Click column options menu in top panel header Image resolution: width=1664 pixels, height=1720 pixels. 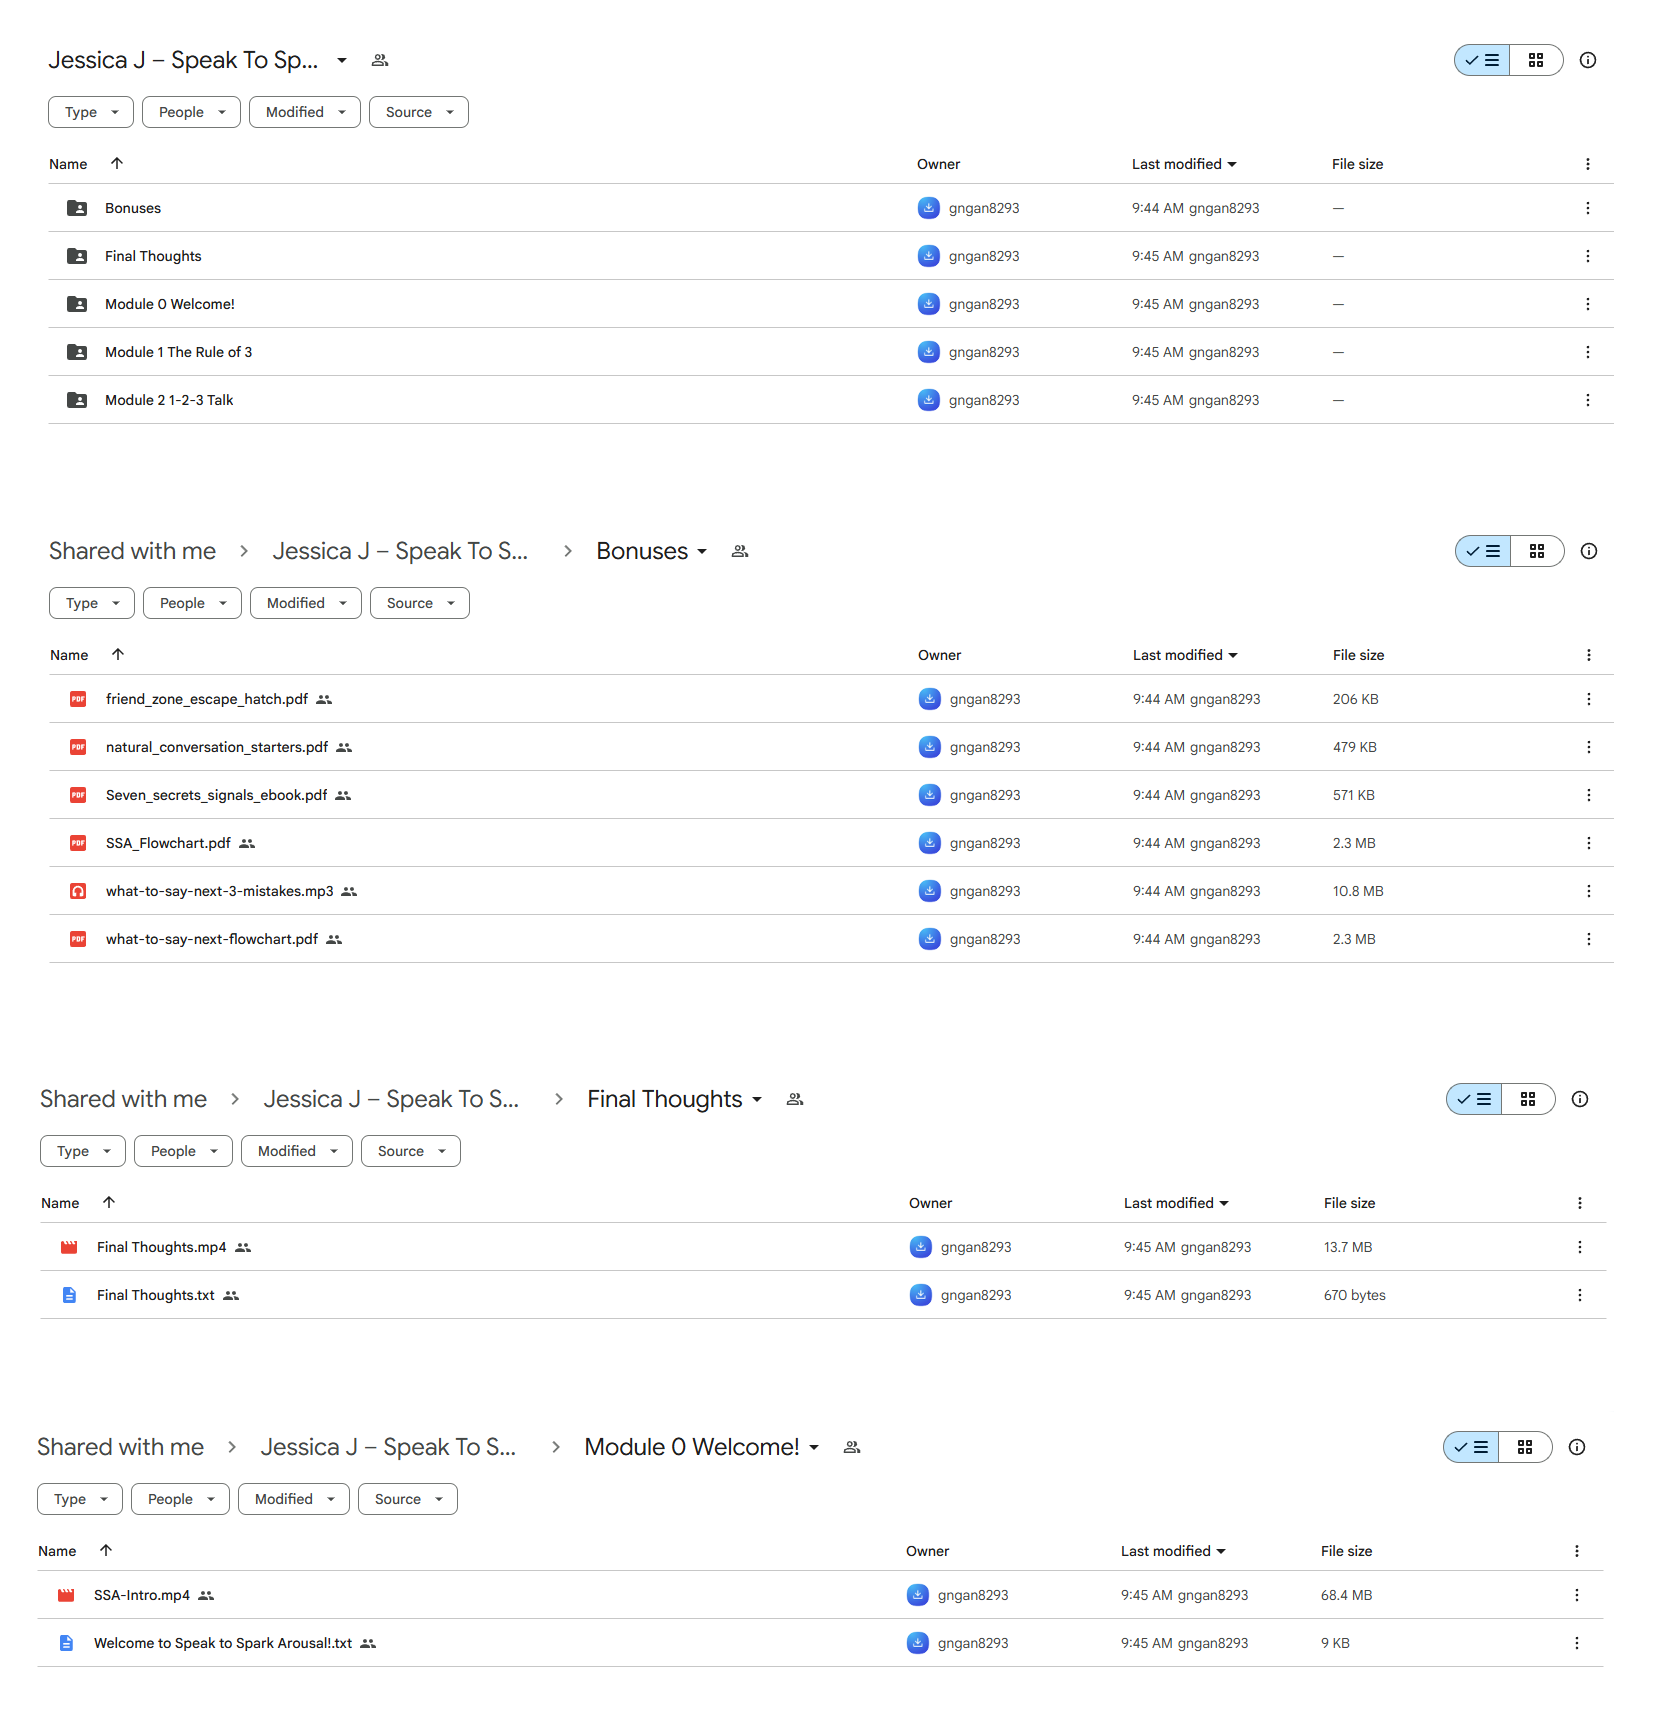click(1587, 164)
